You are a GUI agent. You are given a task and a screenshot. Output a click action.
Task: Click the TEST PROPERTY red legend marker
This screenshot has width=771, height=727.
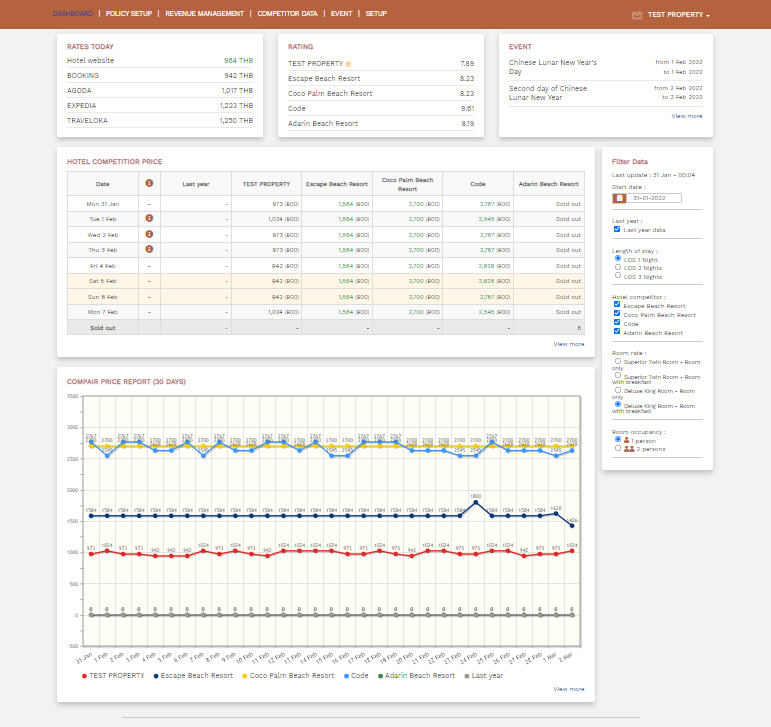coord(84,676)
